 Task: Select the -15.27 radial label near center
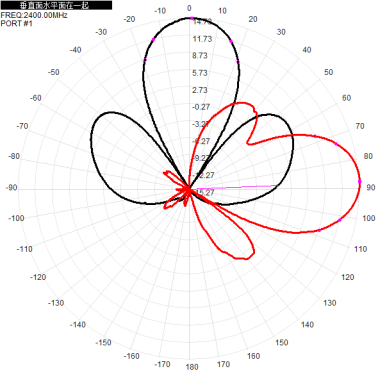click(x=204, y=192)
